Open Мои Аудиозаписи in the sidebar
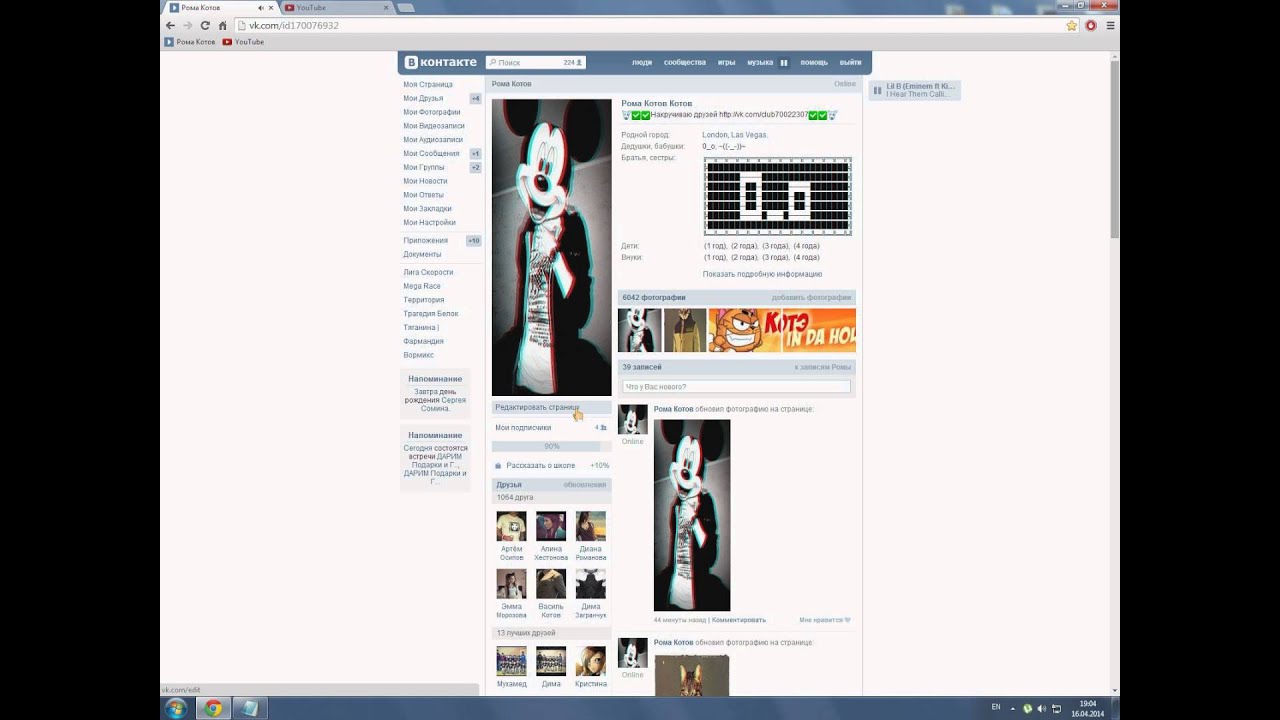This screenshot has width=1280, height=720. pyautogui.click(x=433, y=140)
